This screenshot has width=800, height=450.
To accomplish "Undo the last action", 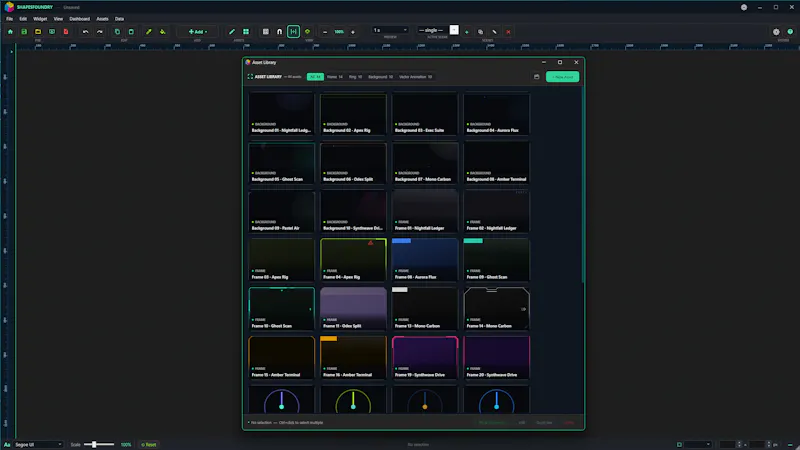I will coord(86,32).
